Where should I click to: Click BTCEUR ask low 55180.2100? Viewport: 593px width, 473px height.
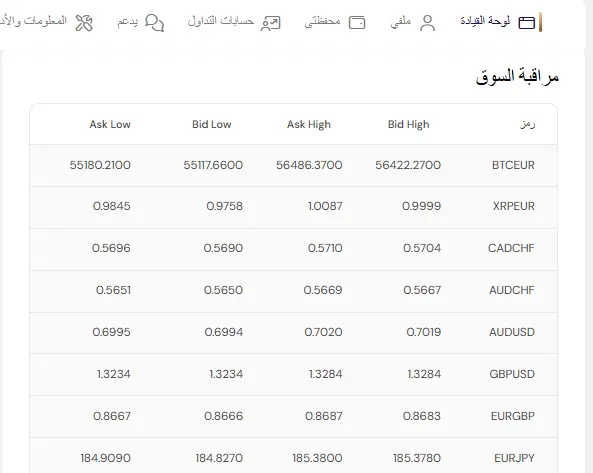point(100,165)
